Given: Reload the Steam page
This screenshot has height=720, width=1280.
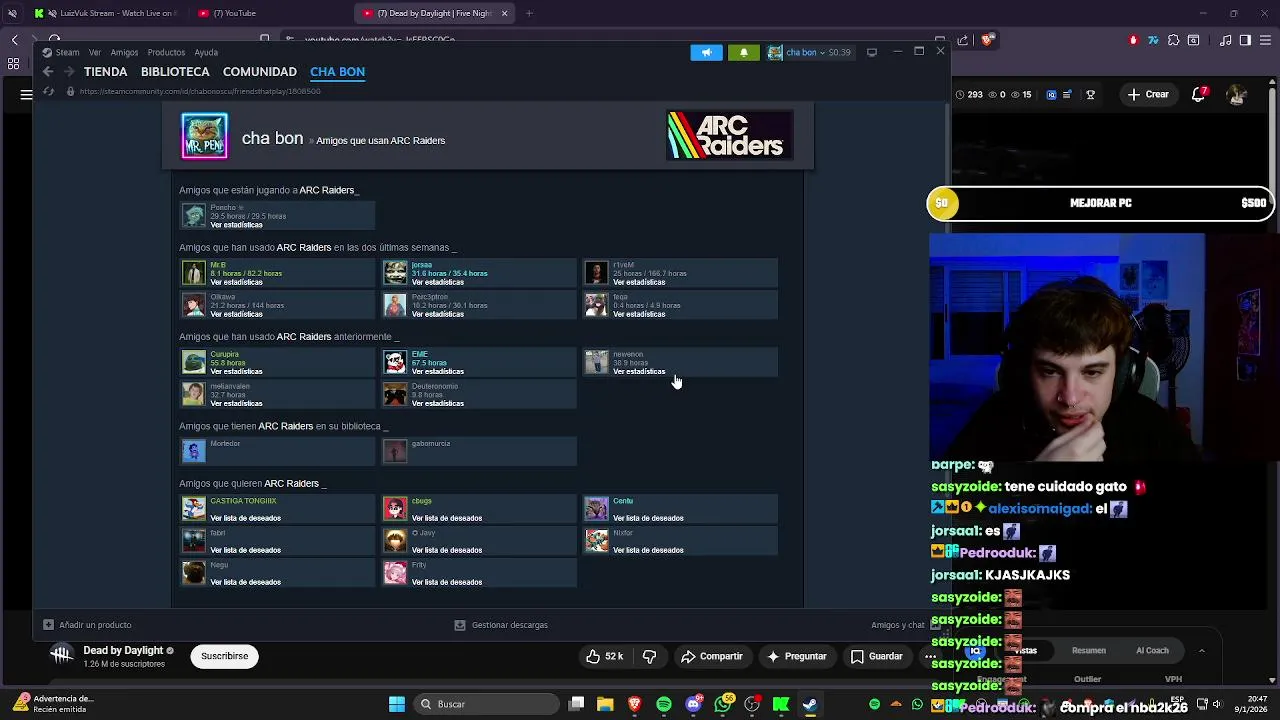Looking at the screenshot, I should tap(48, 91).
